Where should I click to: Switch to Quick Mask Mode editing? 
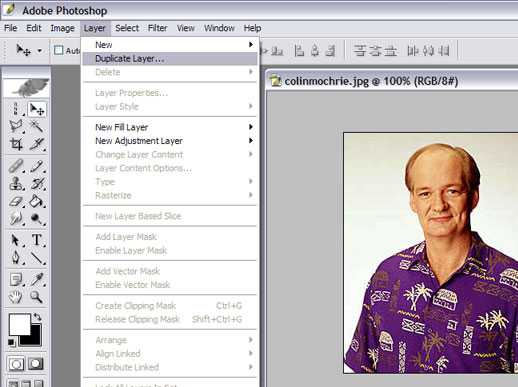point(36,364)
